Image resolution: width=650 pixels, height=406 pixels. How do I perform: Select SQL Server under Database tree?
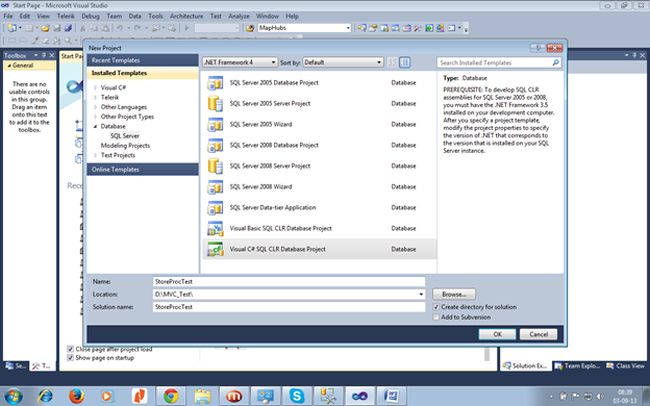point(125,136)
